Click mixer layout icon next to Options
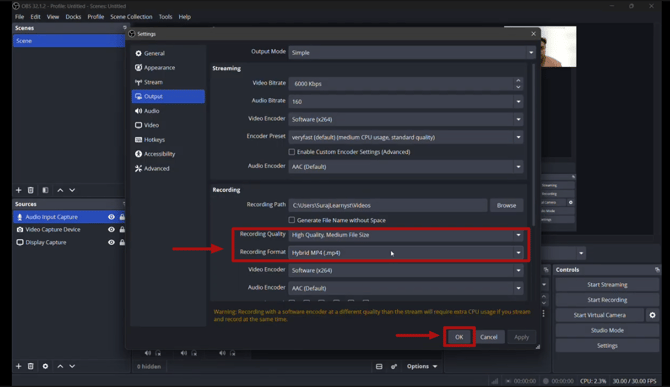Image resolution: width=670 pixels, height=387 pixels. [x=379, y=366]
